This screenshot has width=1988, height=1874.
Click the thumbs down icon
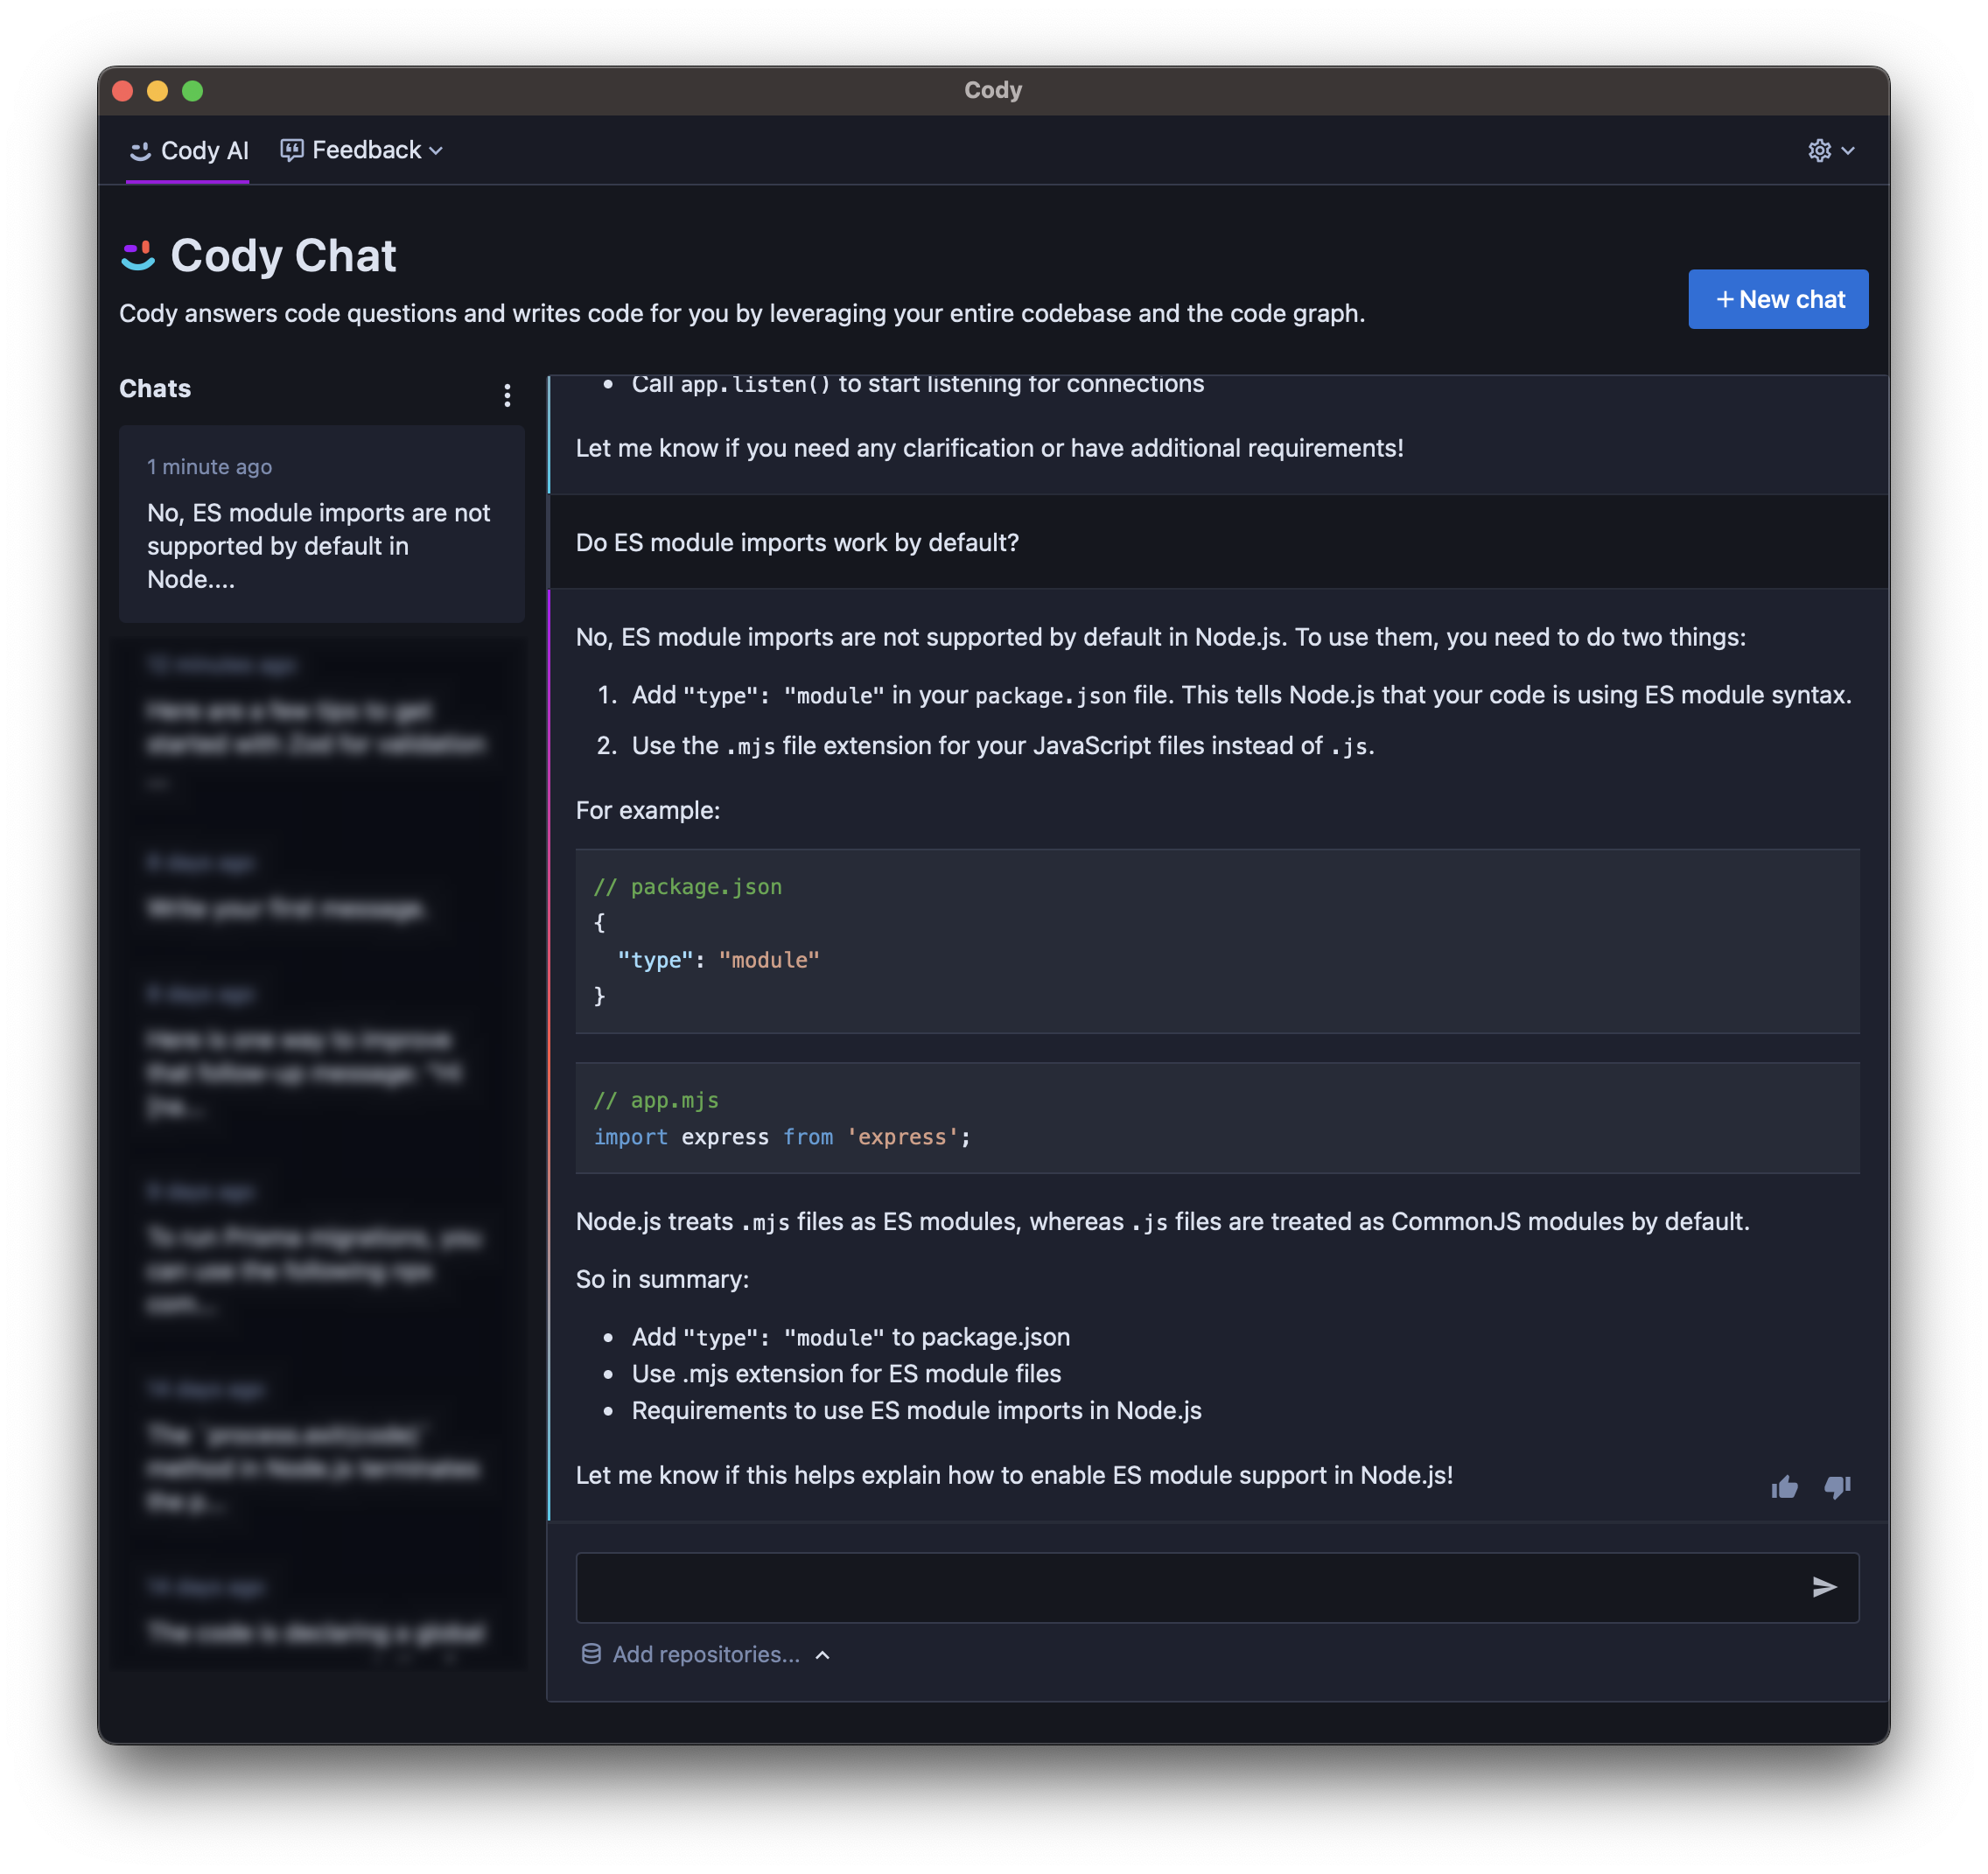1837,1485
